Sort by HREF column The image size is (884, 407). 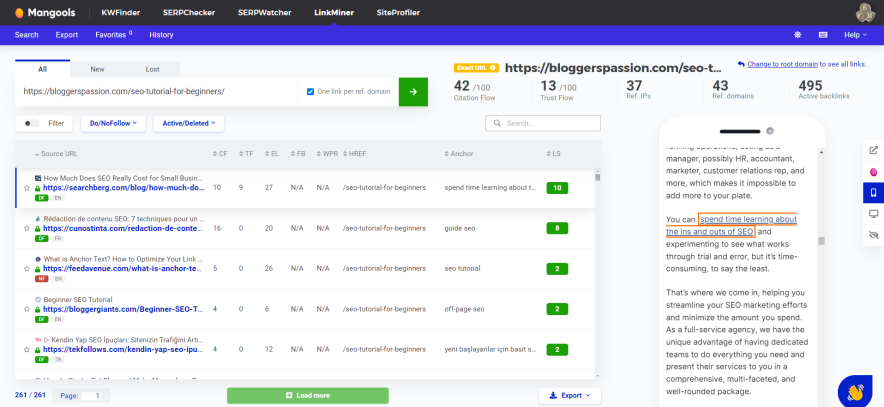[x=355, y=154]
